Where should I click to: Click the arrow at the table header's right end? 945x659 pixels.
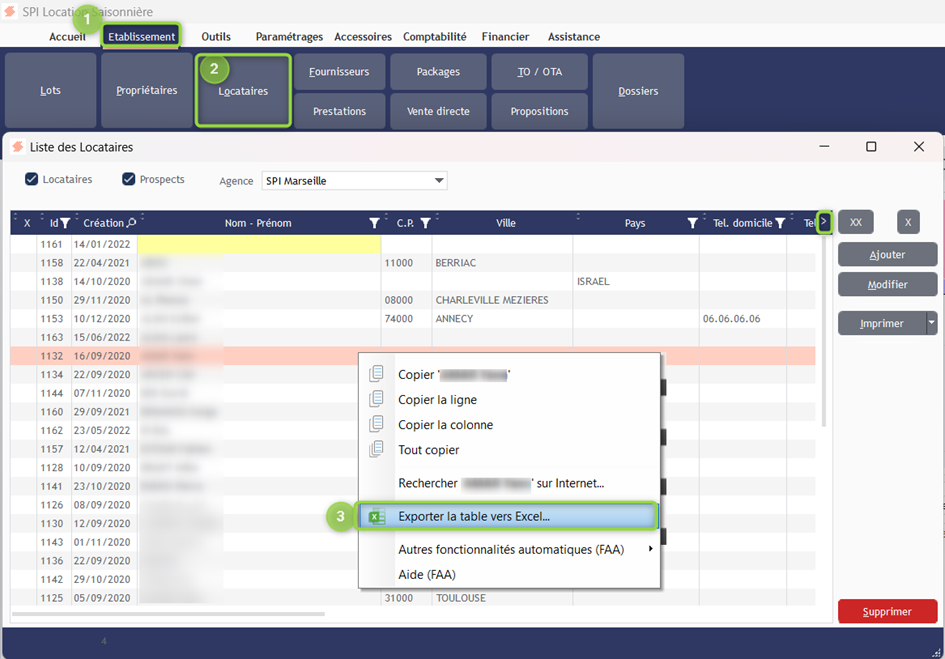(824, 222)
